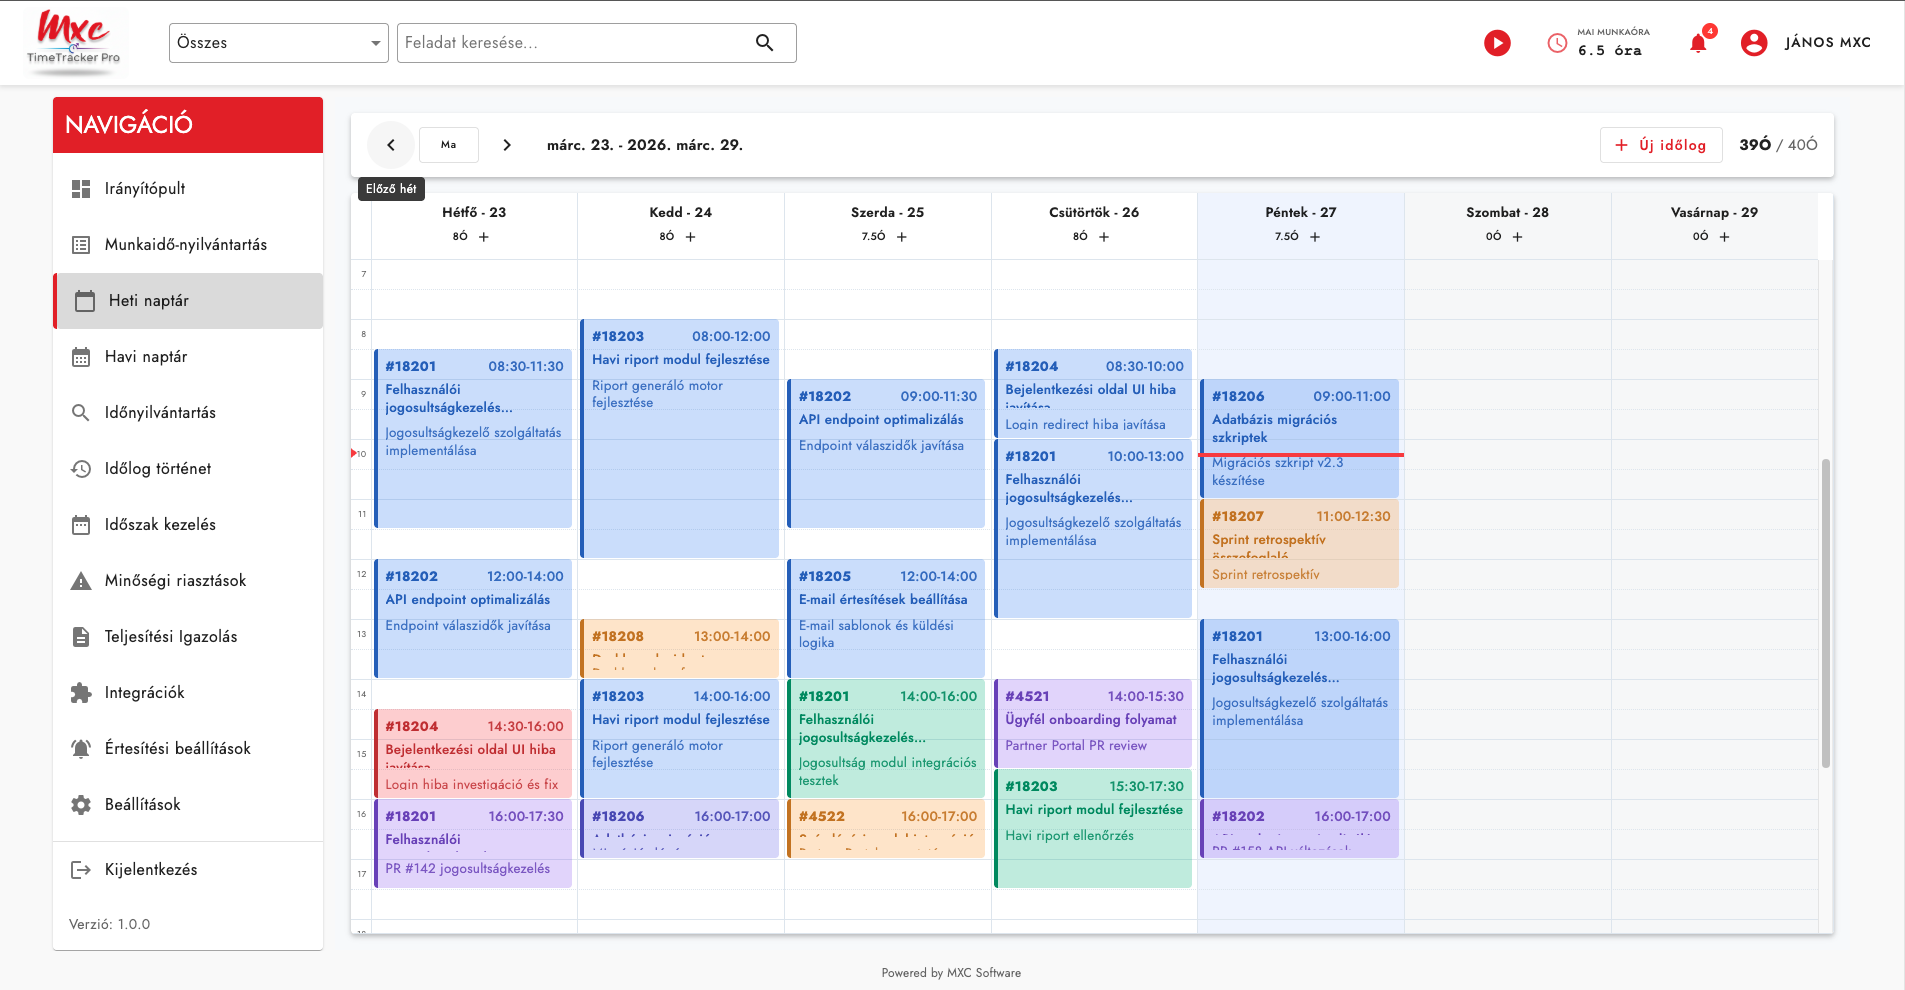The width and height of the screenshot is (1905, 990).
Task: Go to previous week chevron
Action: coord(391,145)
